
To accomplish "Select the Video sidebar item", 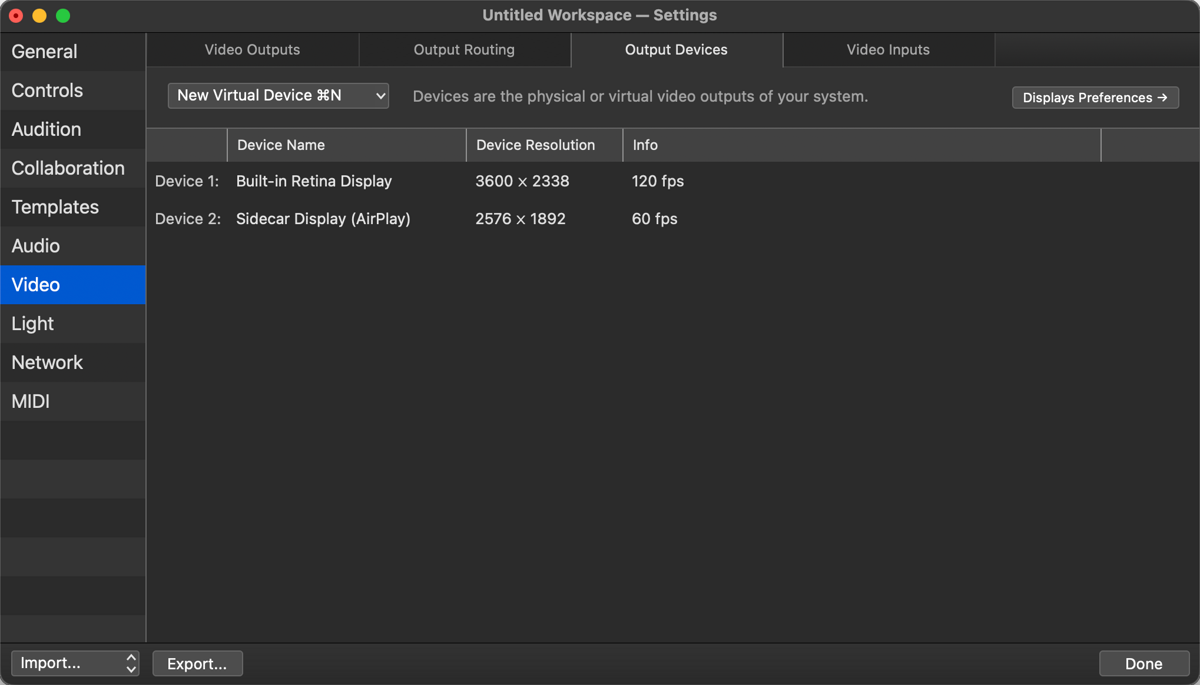I will 73,285.
